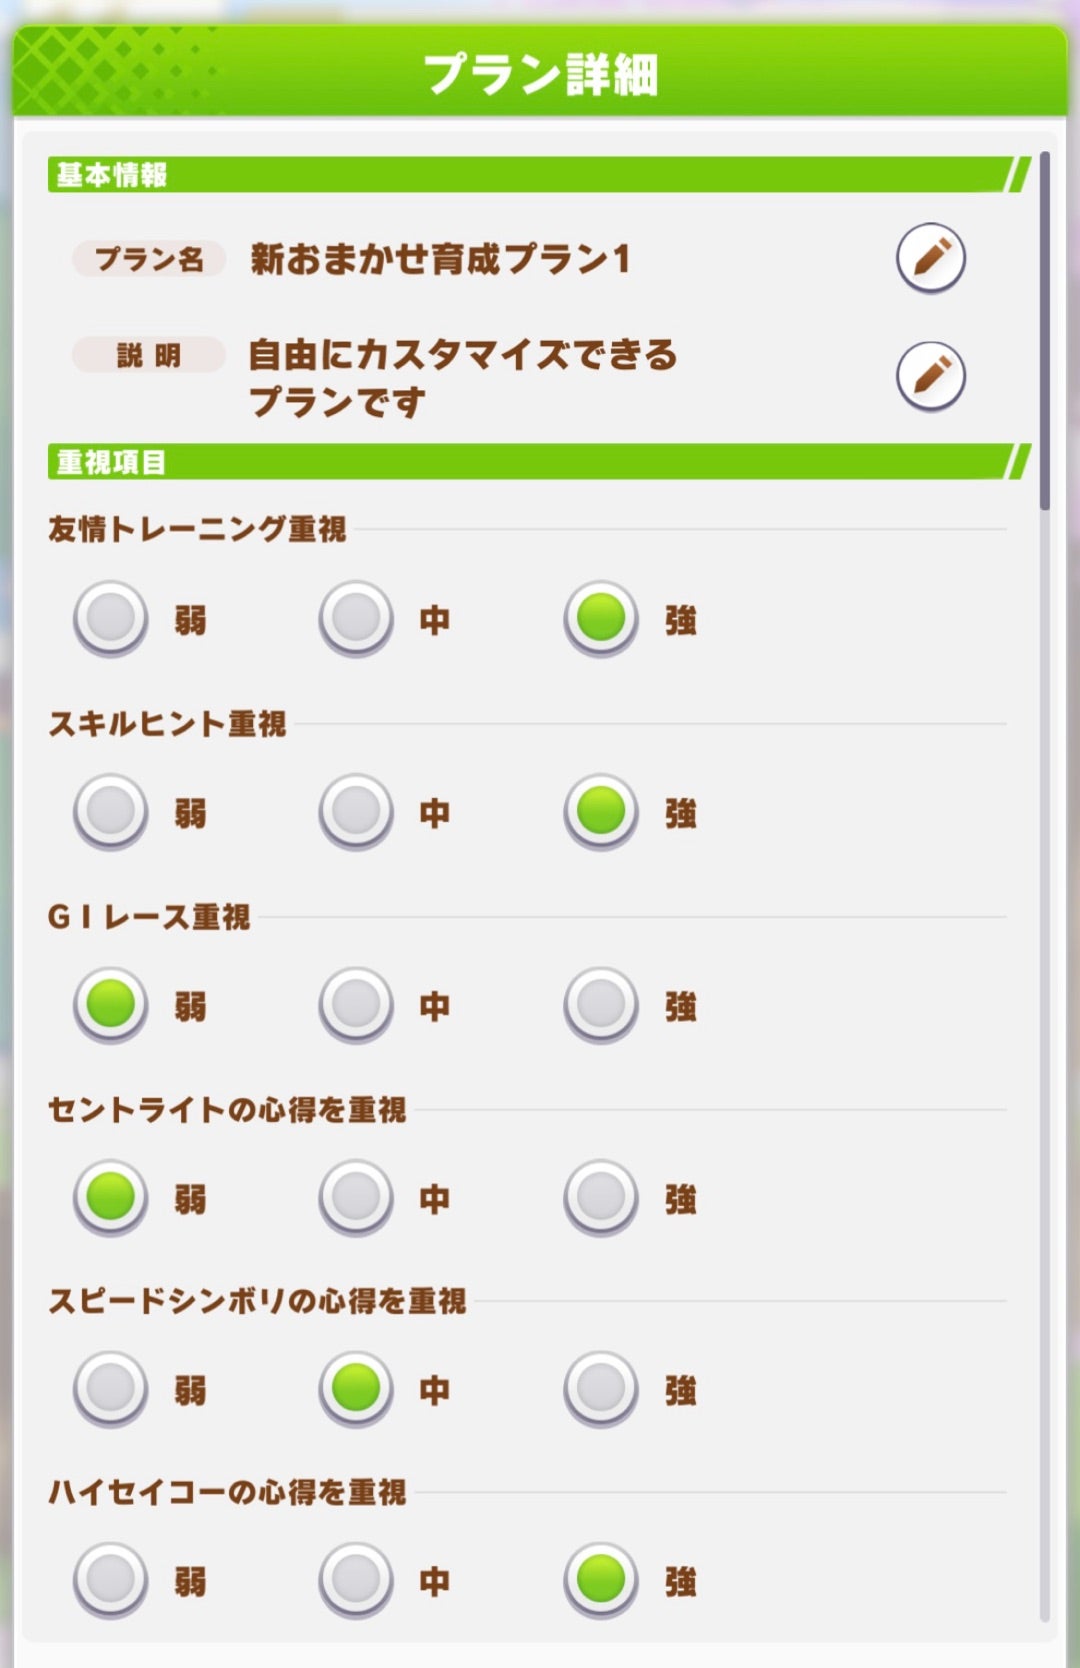Set スキルヒント重視 to 弱
The height and width of the screenshot is (1668, 1080).
(x=111, y=811)
